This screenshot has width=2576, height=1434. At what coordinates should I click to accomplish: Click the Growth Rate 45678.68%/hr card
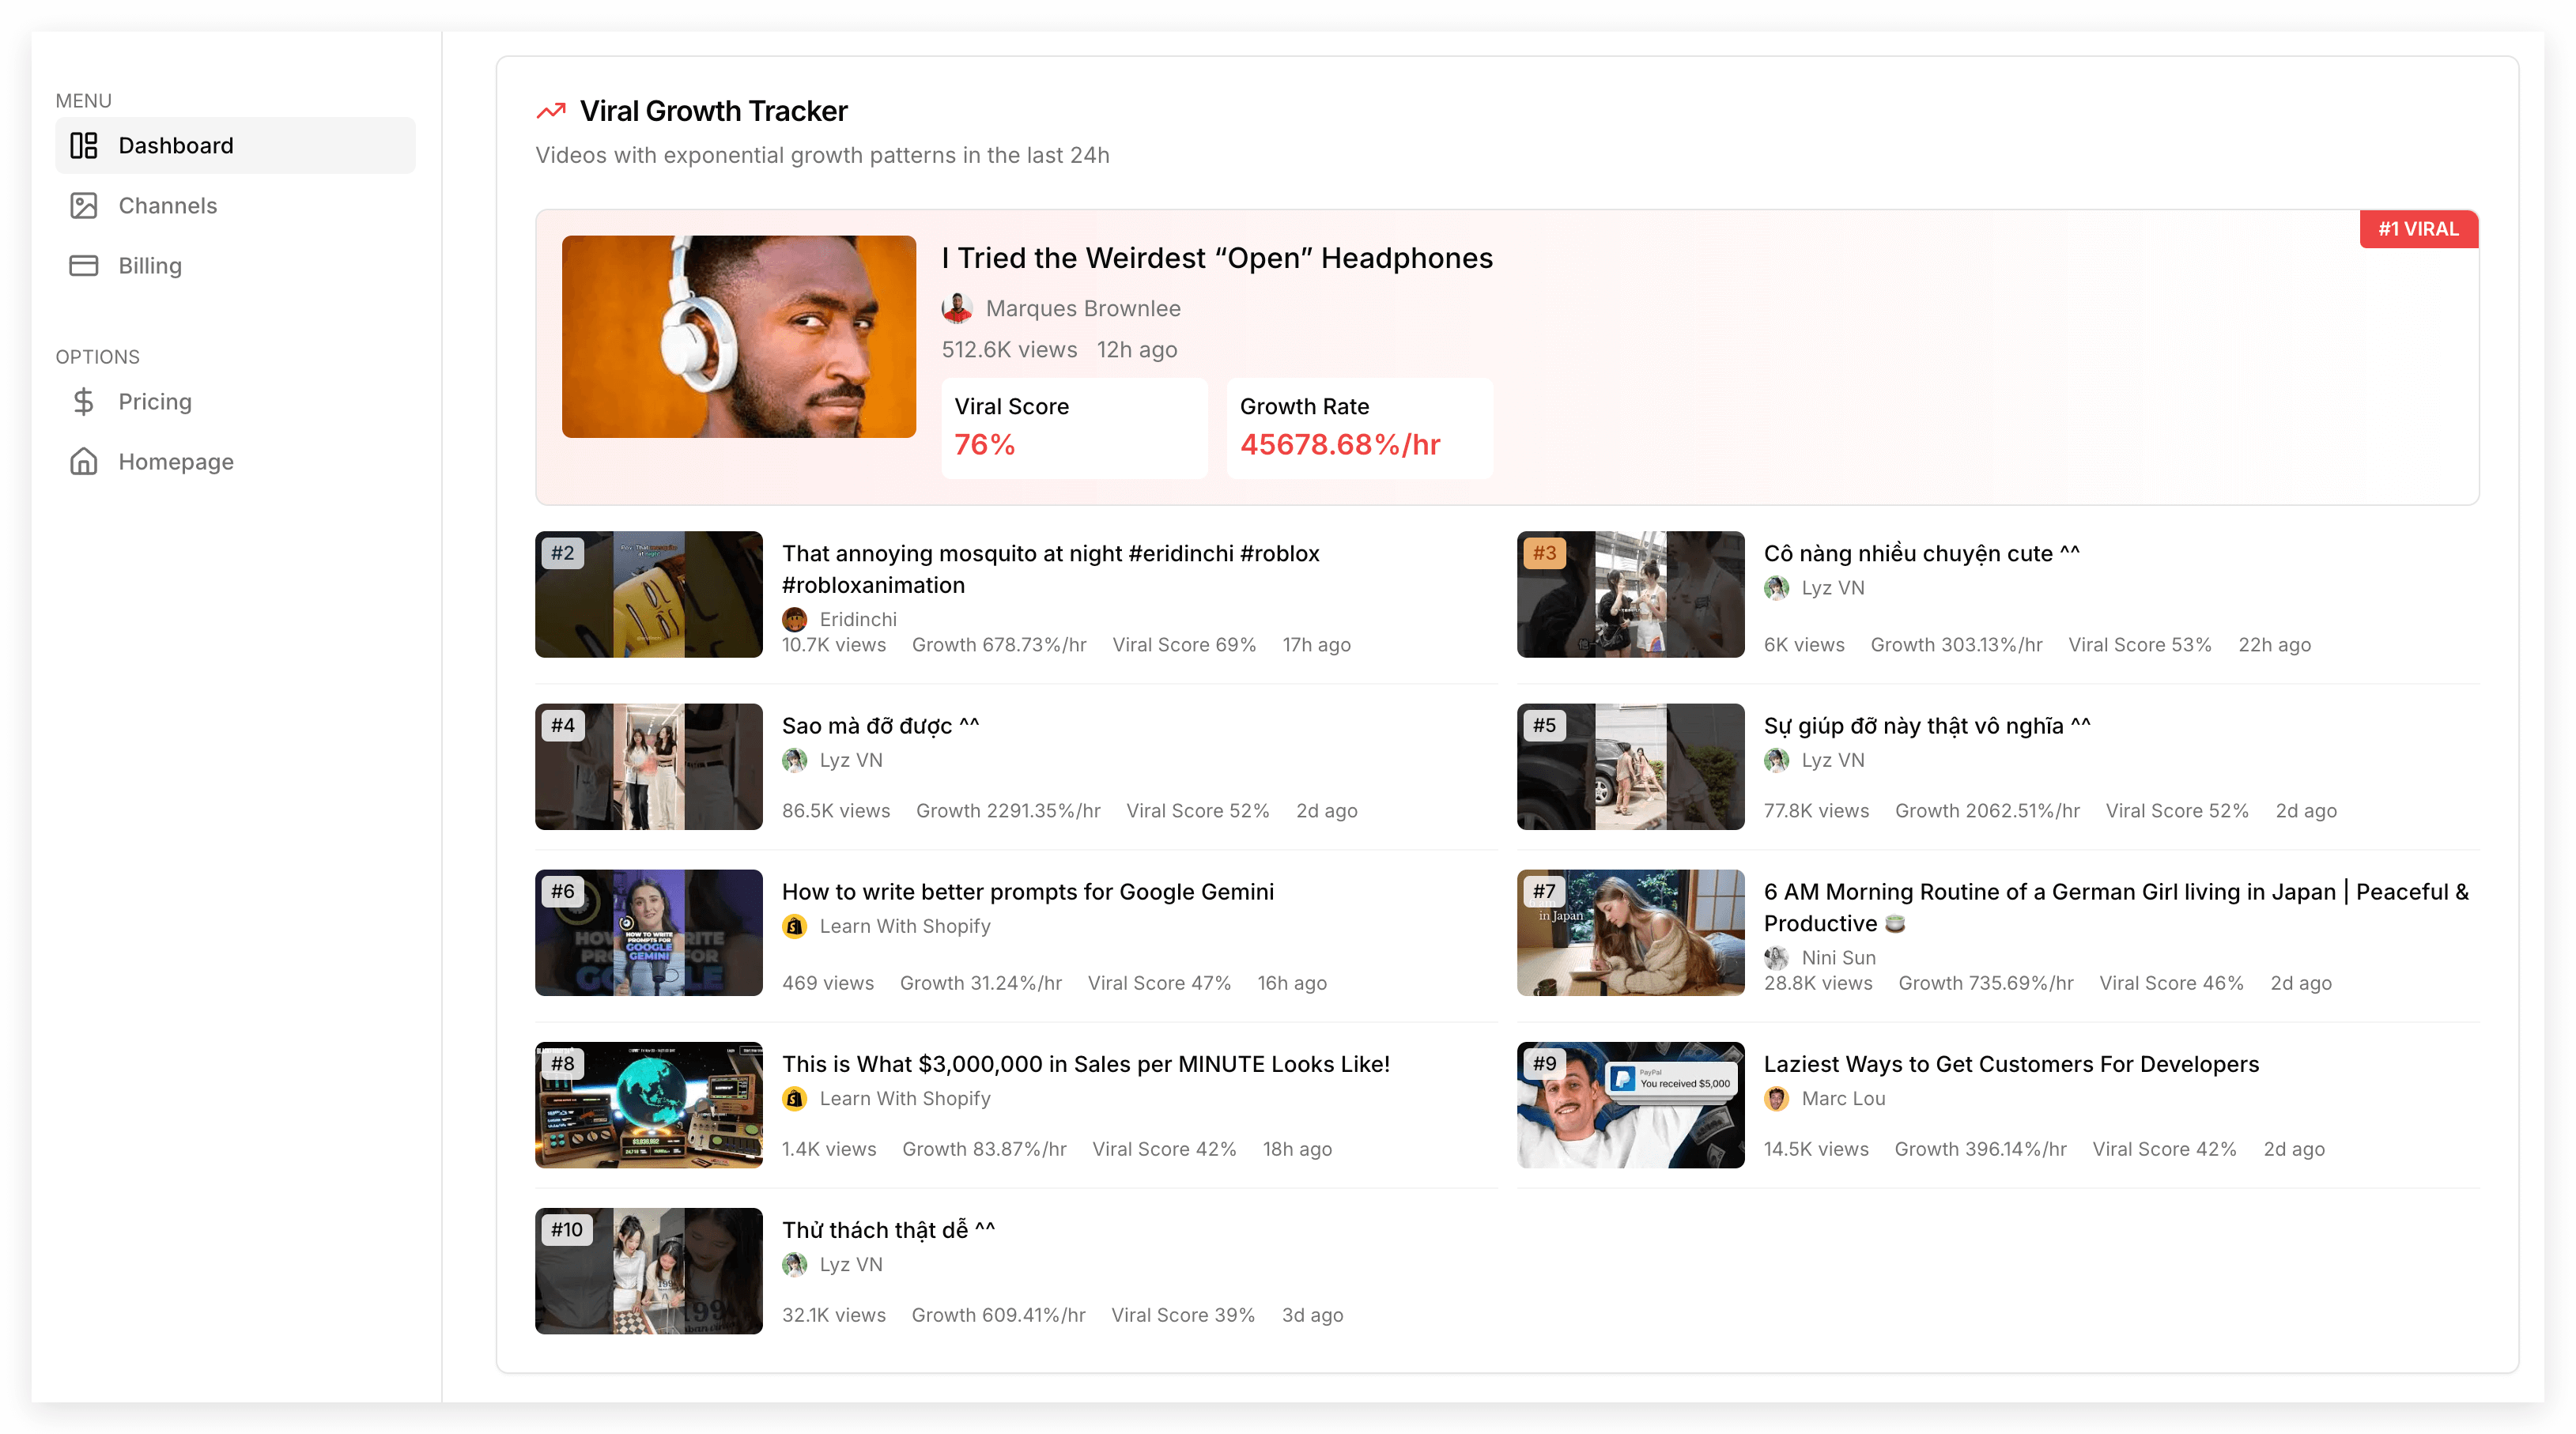click(1359, 428)
